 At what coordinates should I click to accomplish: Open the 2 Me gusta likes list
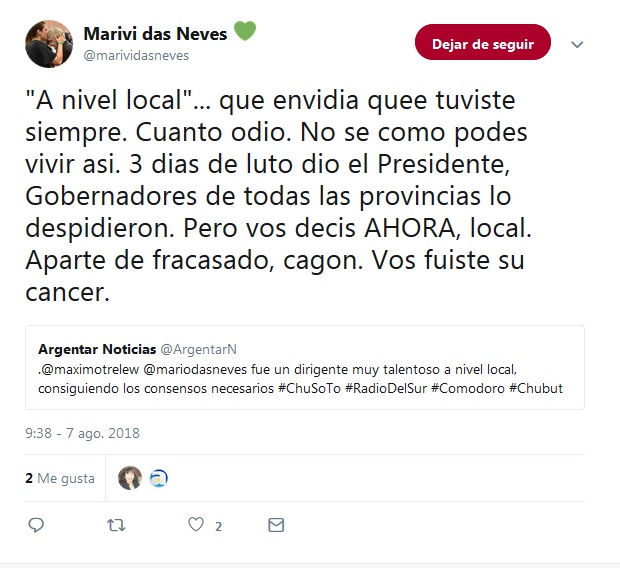click(x=60, y=479)
